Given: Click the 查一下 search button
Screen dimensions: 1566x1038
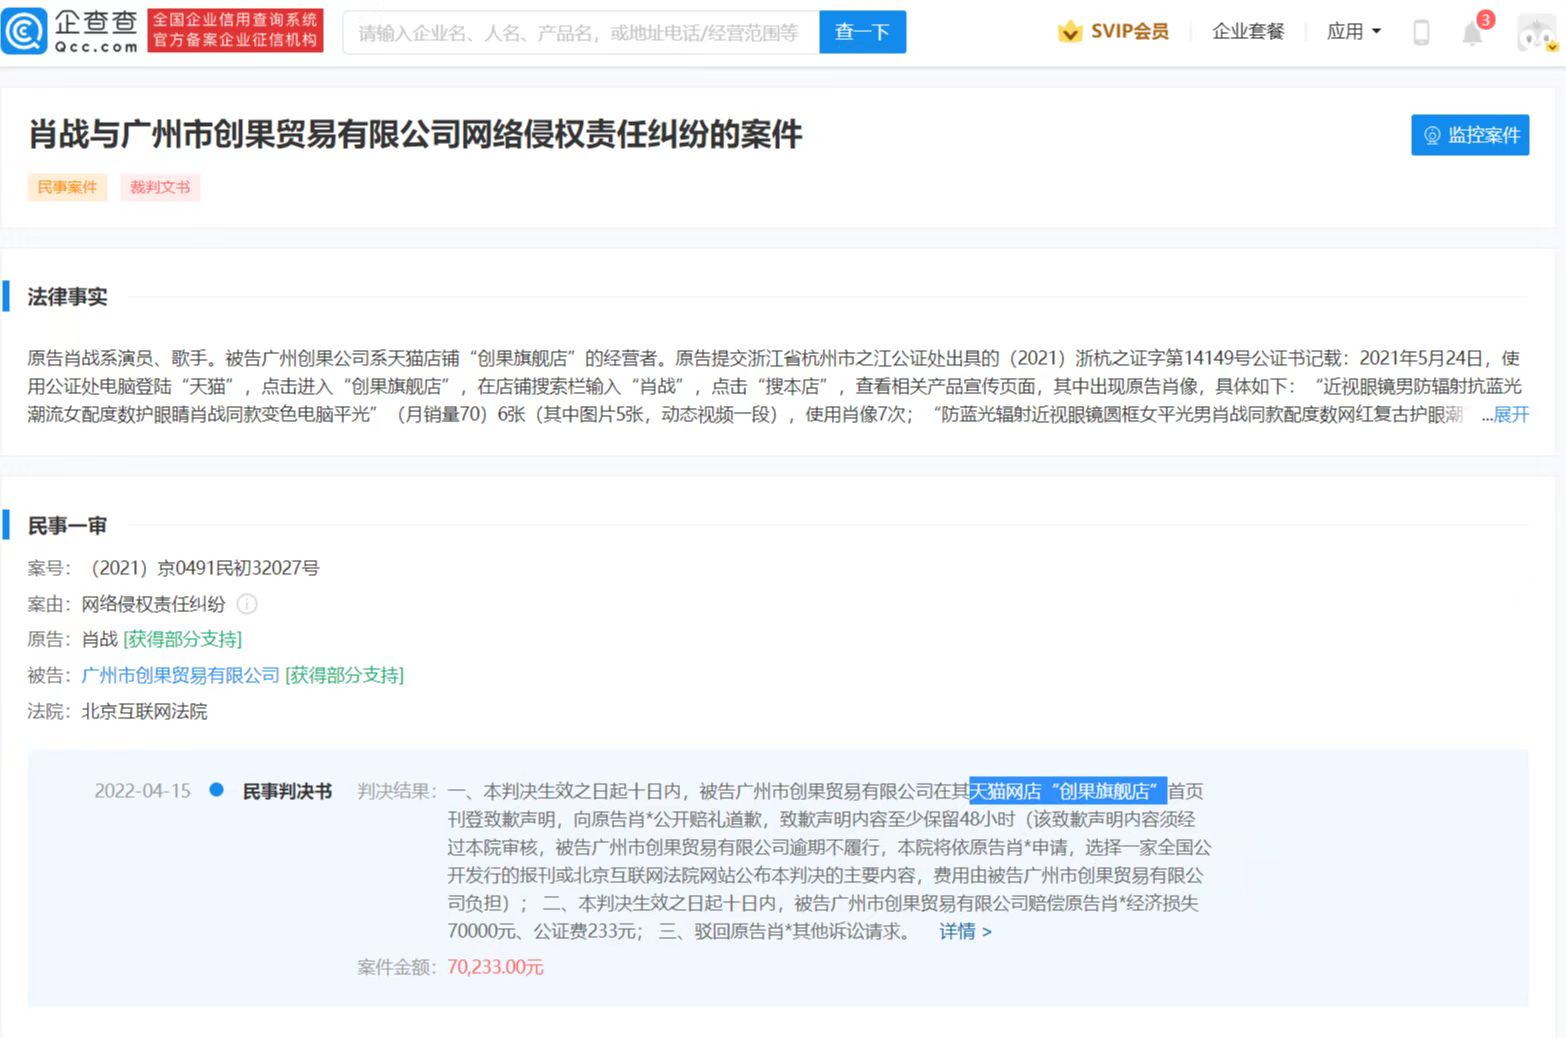Looking at the screenshot, I should [x=862, y=32].
